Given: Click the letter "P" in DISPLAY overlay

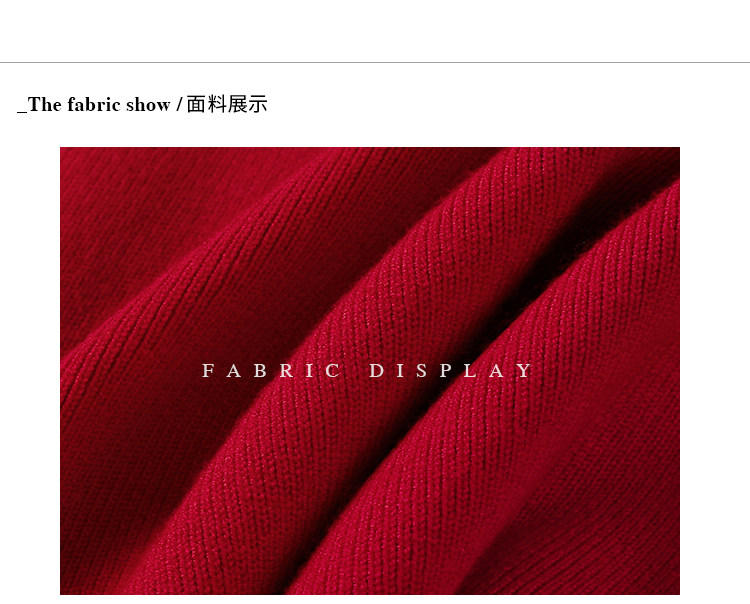Looking at the screenshot, I should point(446,371).
